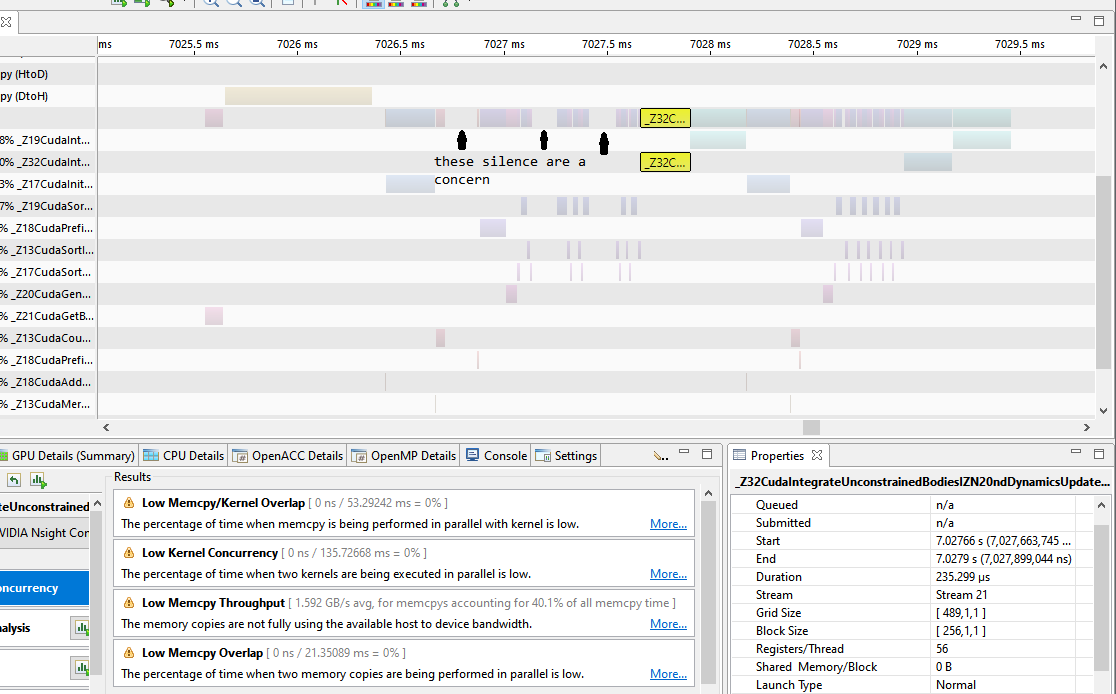Screen dimensions: 1116x694
Task: Switch to the OpenACC Details tab
Action: (288, 456)
